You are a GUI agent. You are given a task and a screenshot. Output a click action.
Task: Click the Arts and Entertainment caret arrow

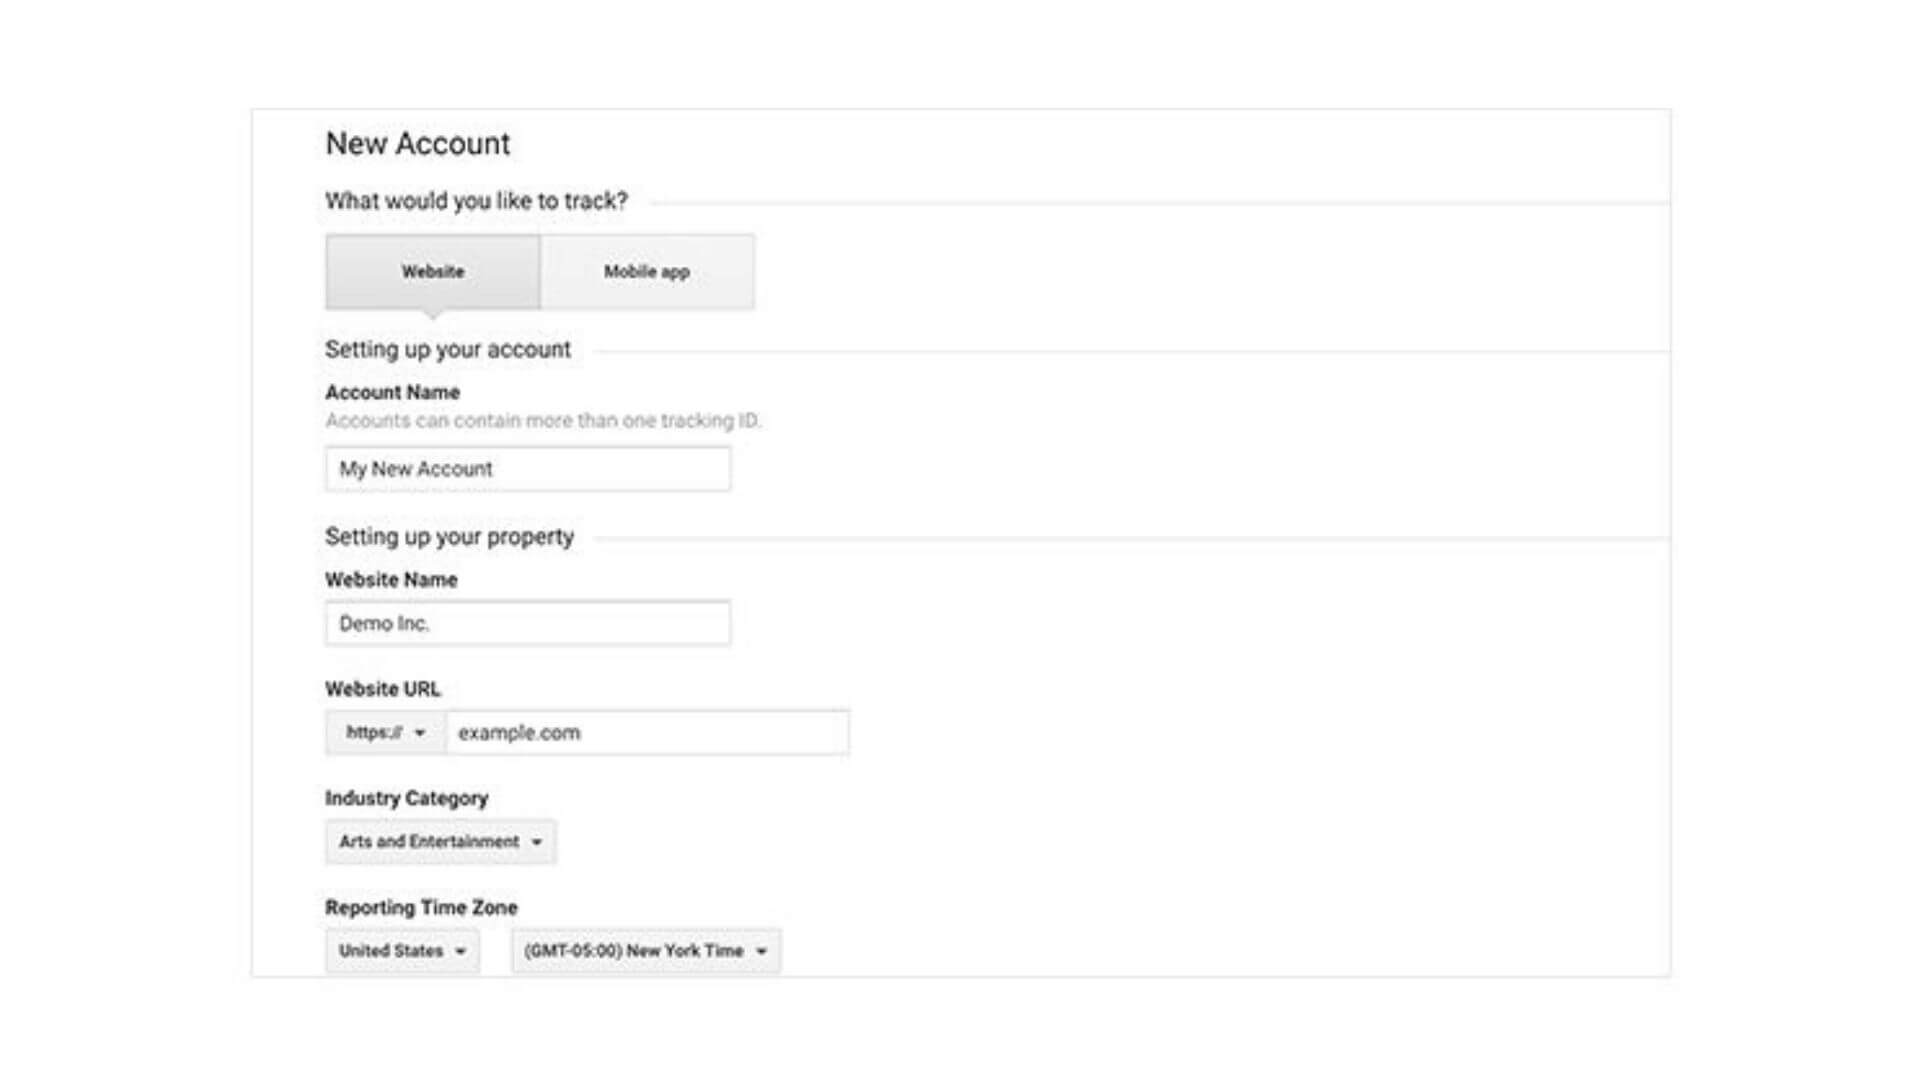(x=537, y=842)
